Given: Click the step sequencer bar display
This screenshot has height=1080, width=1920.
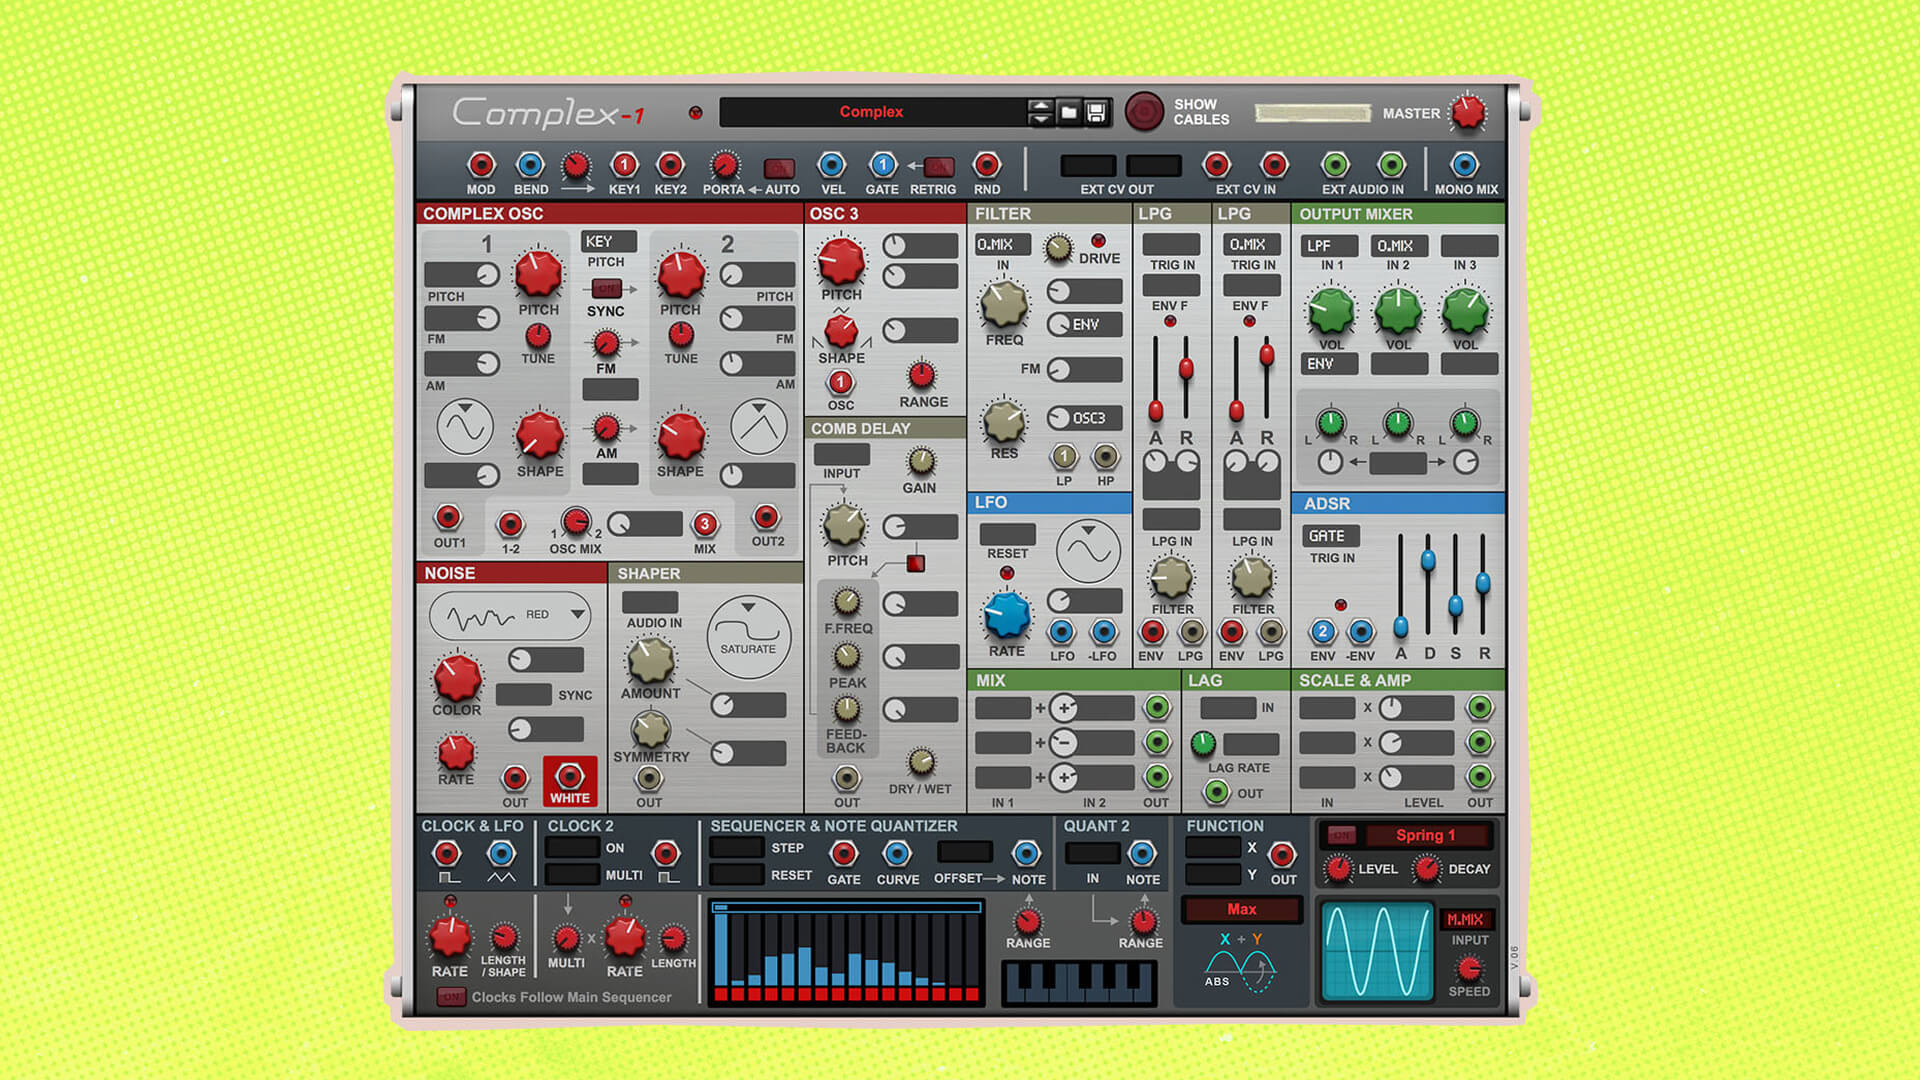Looking at the screenshot, I should pos(847,951).
